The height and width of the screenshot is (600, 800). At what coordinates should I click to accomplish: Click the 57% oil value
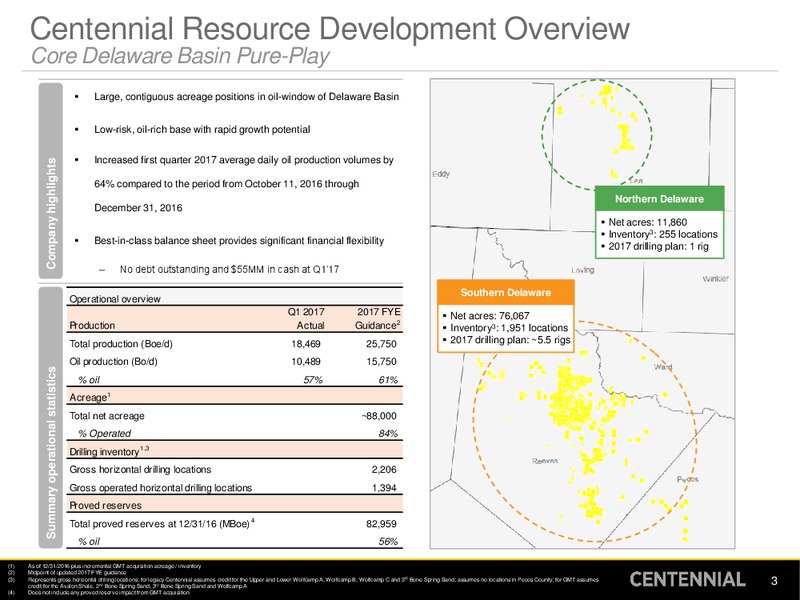pos(313,380)
